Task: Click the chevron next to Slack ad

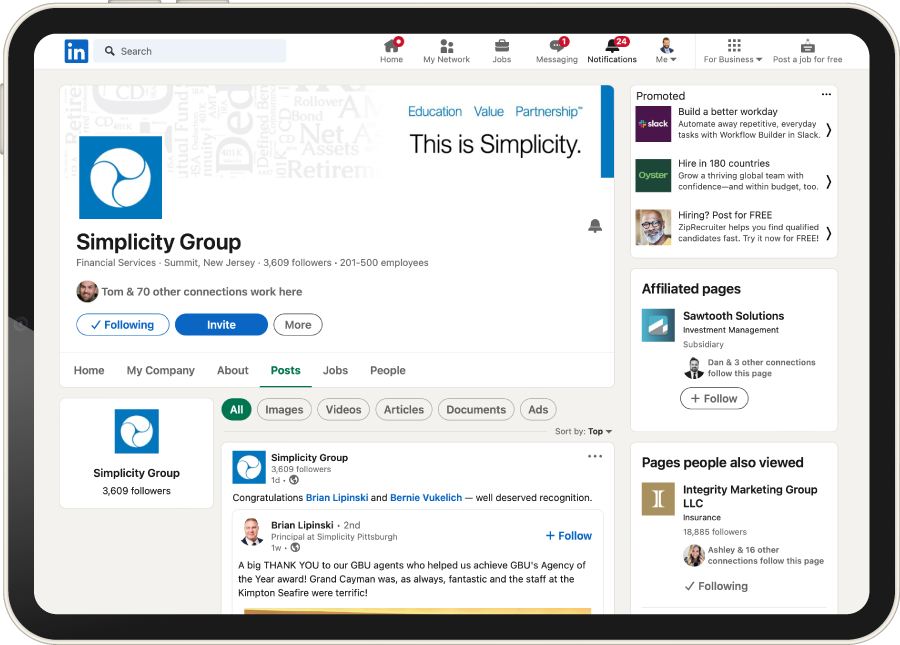Action: coord(829,130)
